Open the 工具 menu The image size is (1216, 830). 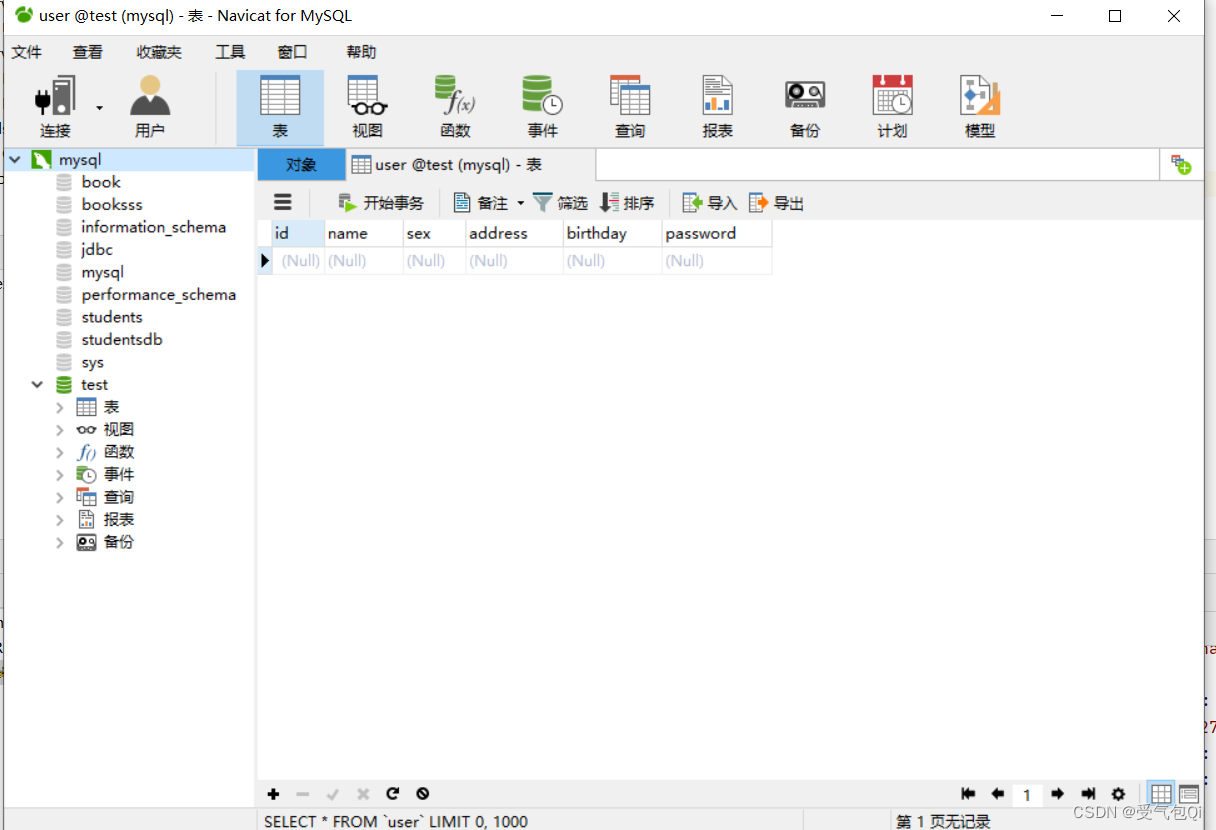(229, 51)
